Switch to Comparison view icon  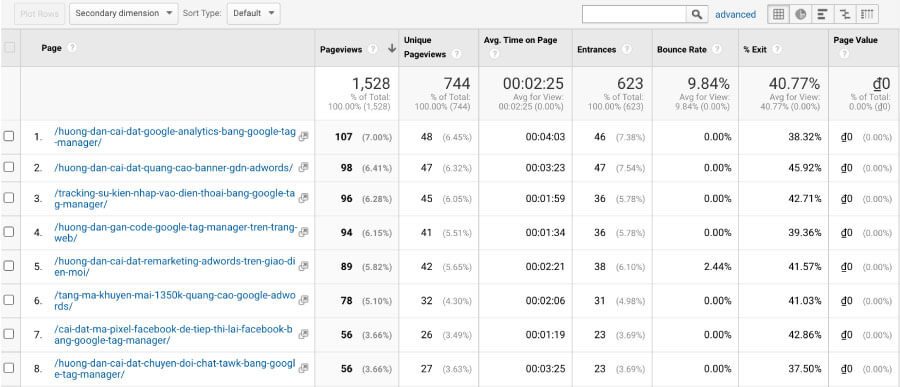pos(845,14)
